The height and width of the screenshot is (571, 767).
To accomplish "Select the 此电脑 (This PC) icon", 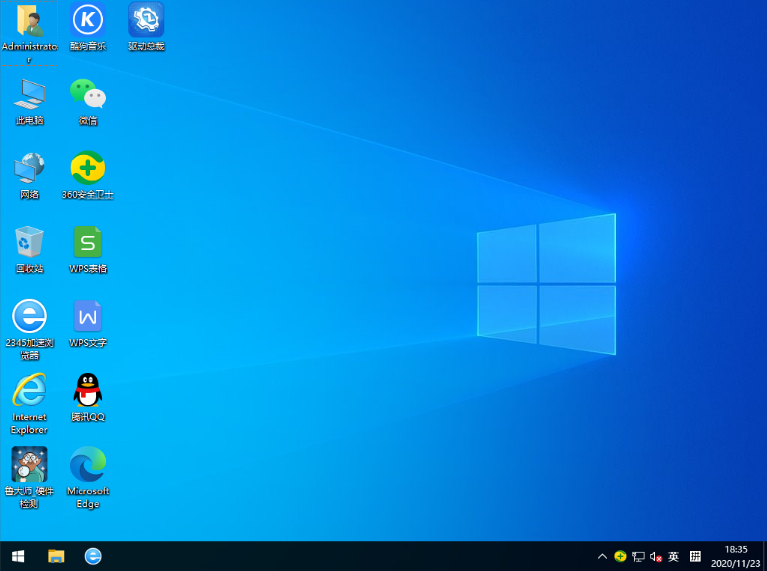I will (x=29, y=94).
